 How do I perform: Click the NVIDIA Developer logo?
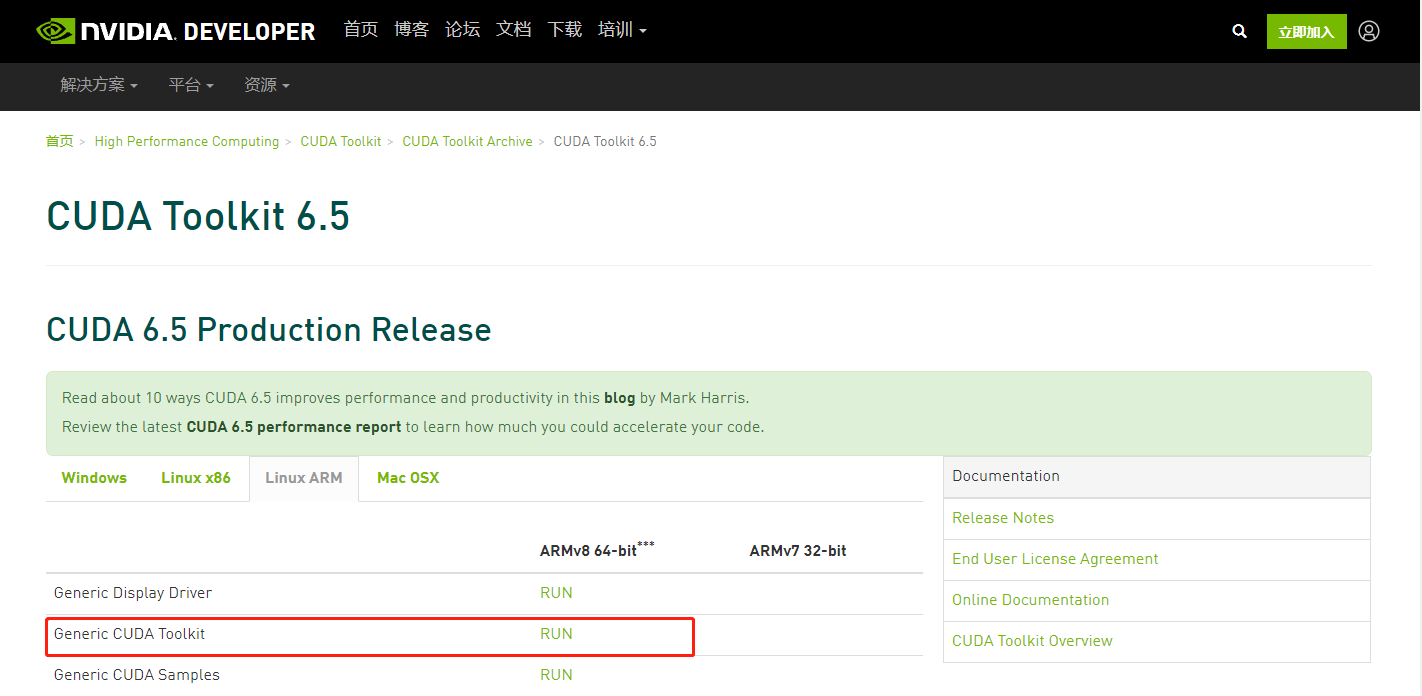point(175,30)
